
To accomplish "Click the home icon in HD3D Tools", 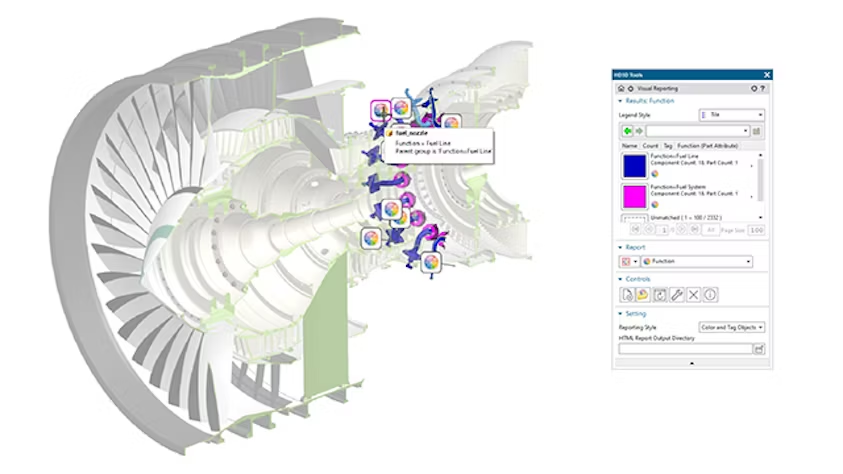I will 620,88.
